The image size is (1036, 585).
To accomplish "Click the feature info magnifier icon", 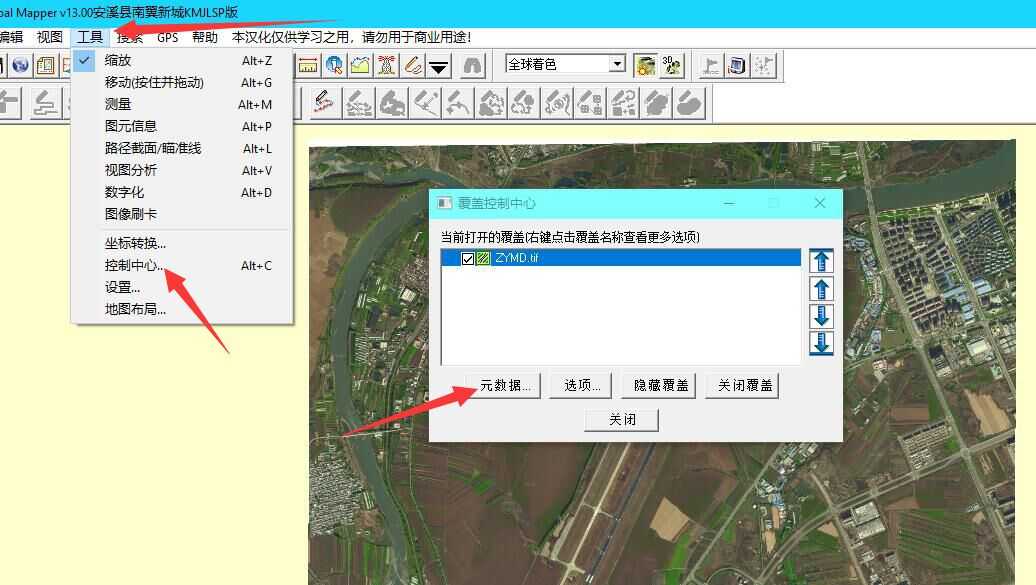I will (x=333, y=64).
